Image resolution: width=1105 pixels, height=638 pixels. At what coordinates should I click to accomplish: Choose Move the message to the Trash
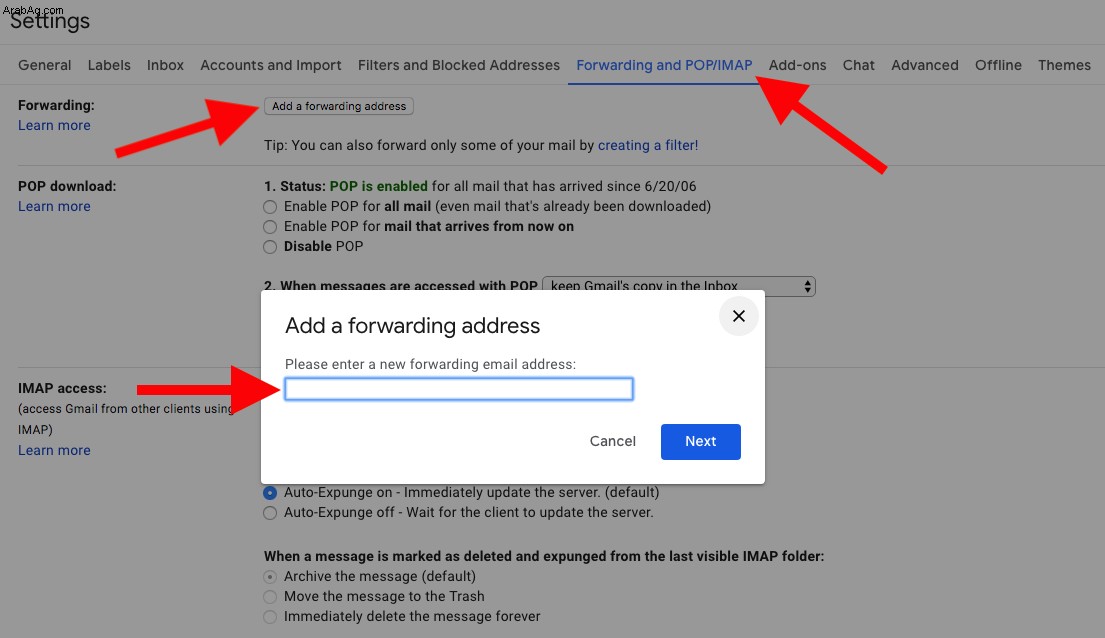(x=270, y=597)
